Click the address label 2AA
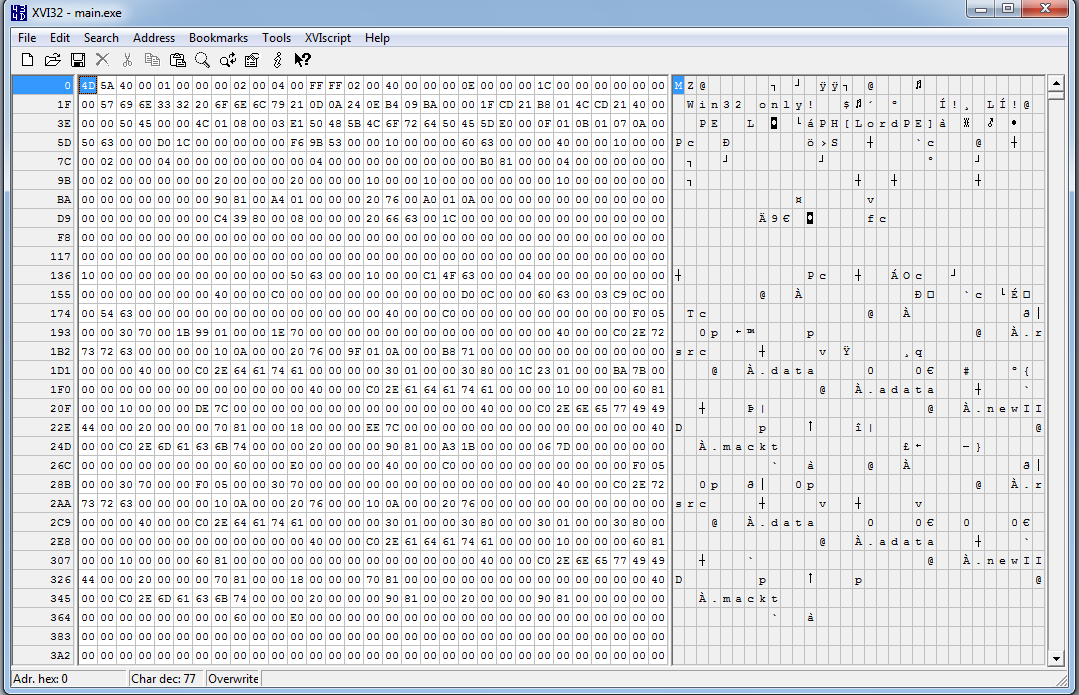 pyautogui.click(x=61, y=504)
